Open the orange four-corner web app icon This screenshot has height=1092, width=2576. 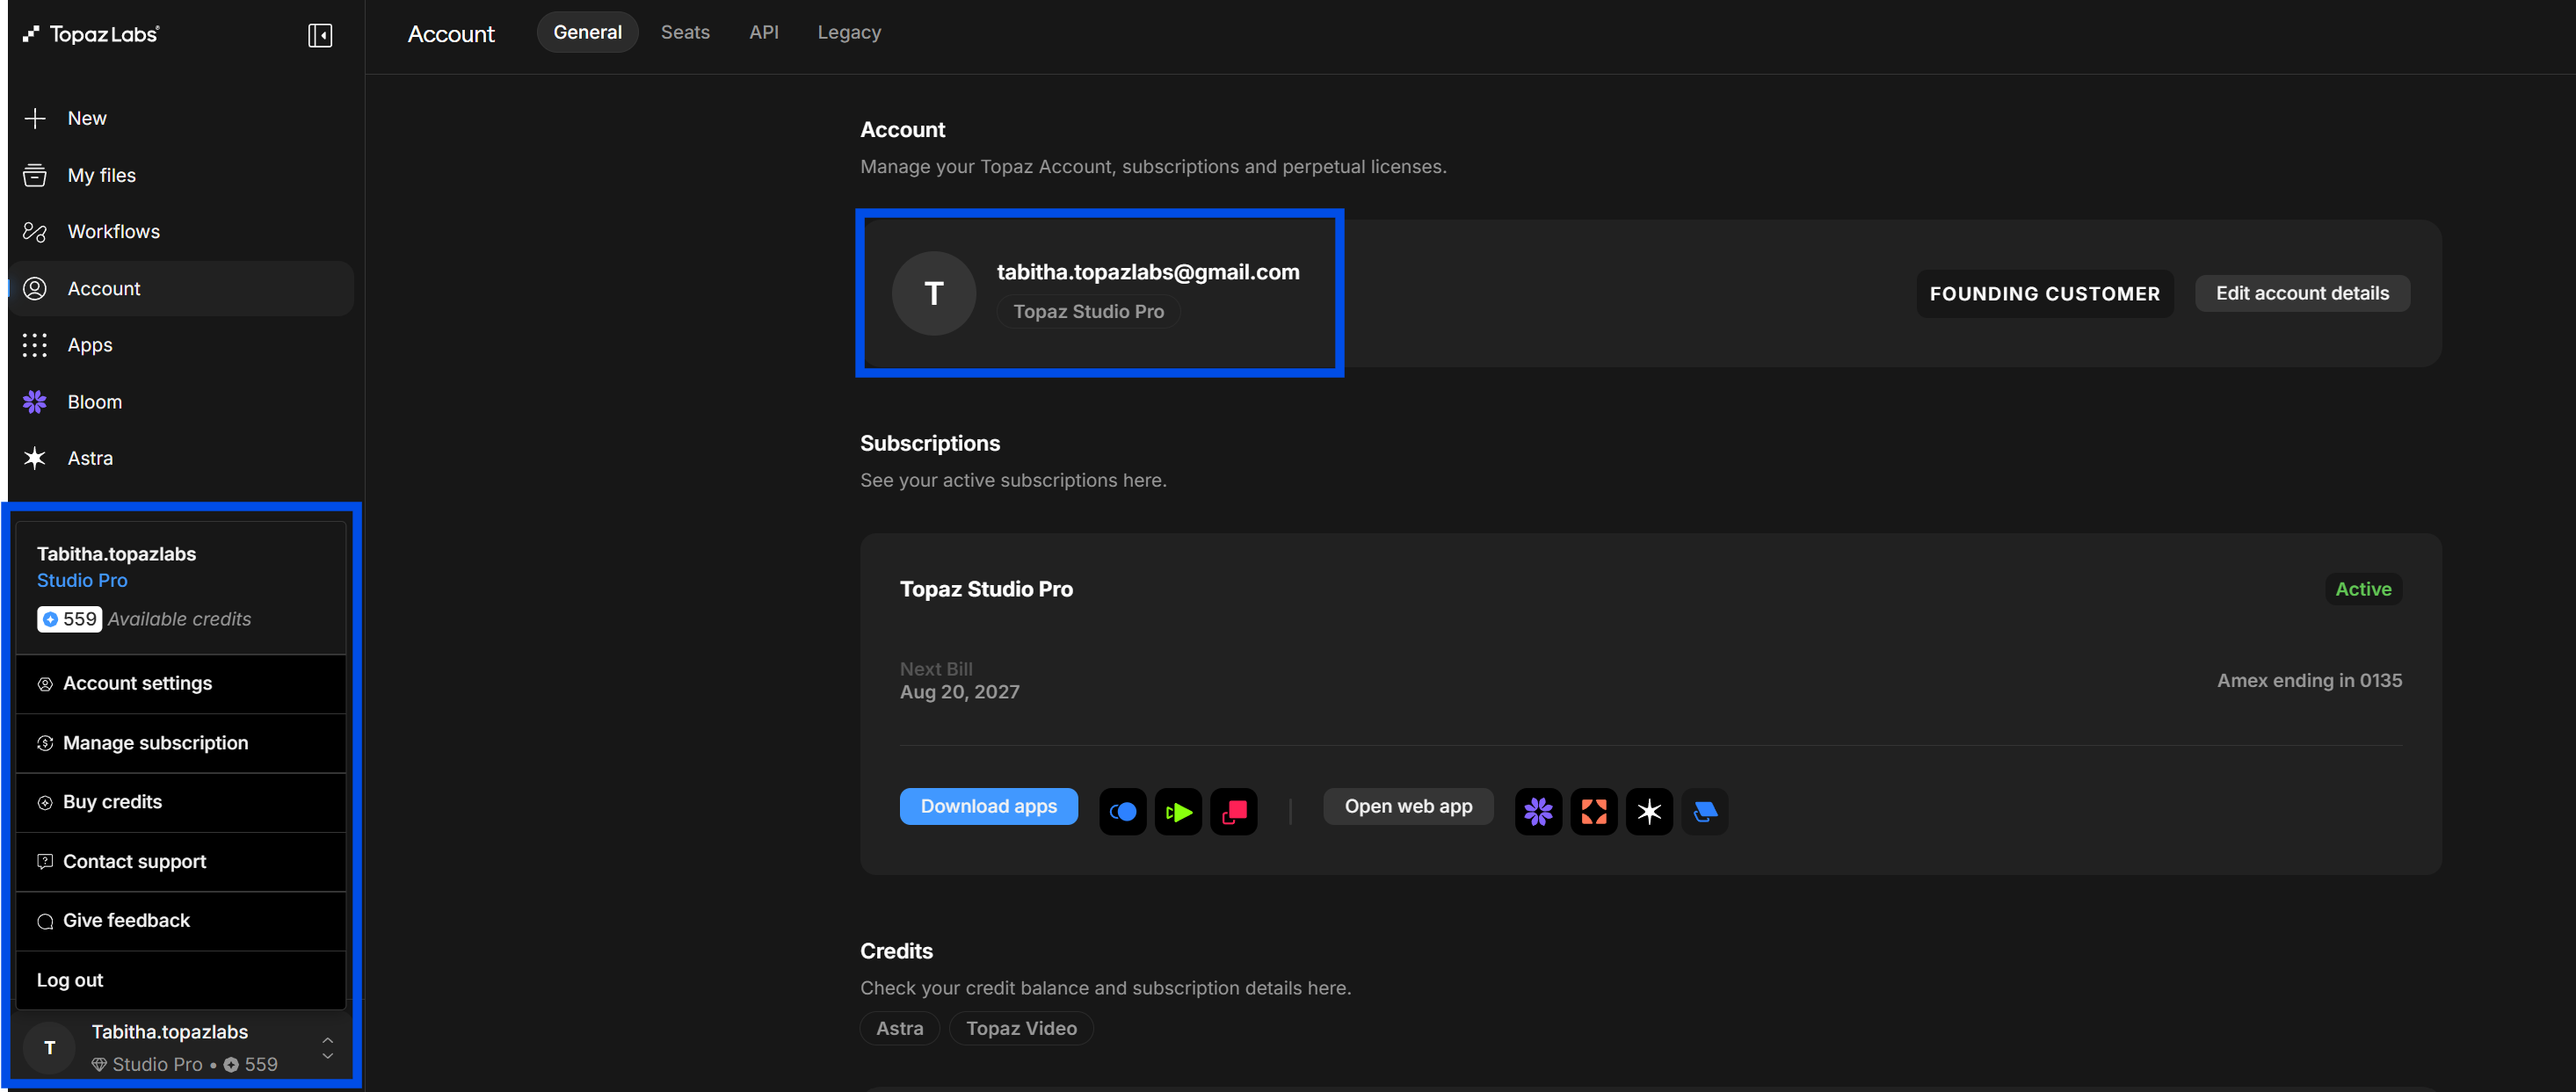coord(1594,811)
